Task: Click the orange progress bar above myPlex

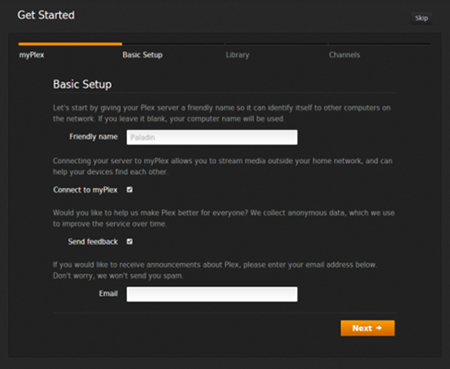Action: click(x=70, y=44)
